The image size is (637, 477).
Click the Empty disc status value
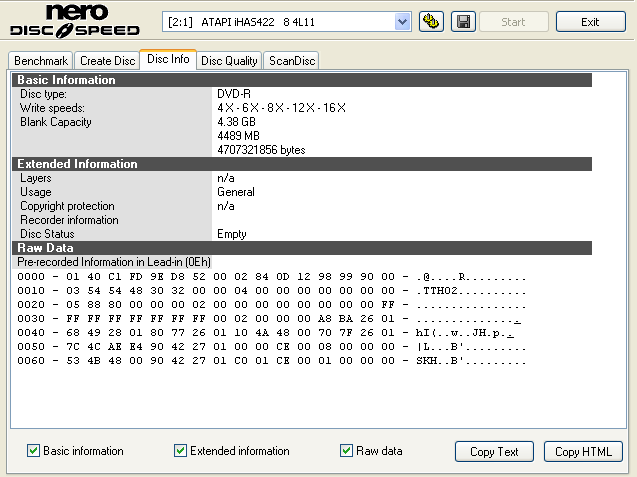coord(232,234)
